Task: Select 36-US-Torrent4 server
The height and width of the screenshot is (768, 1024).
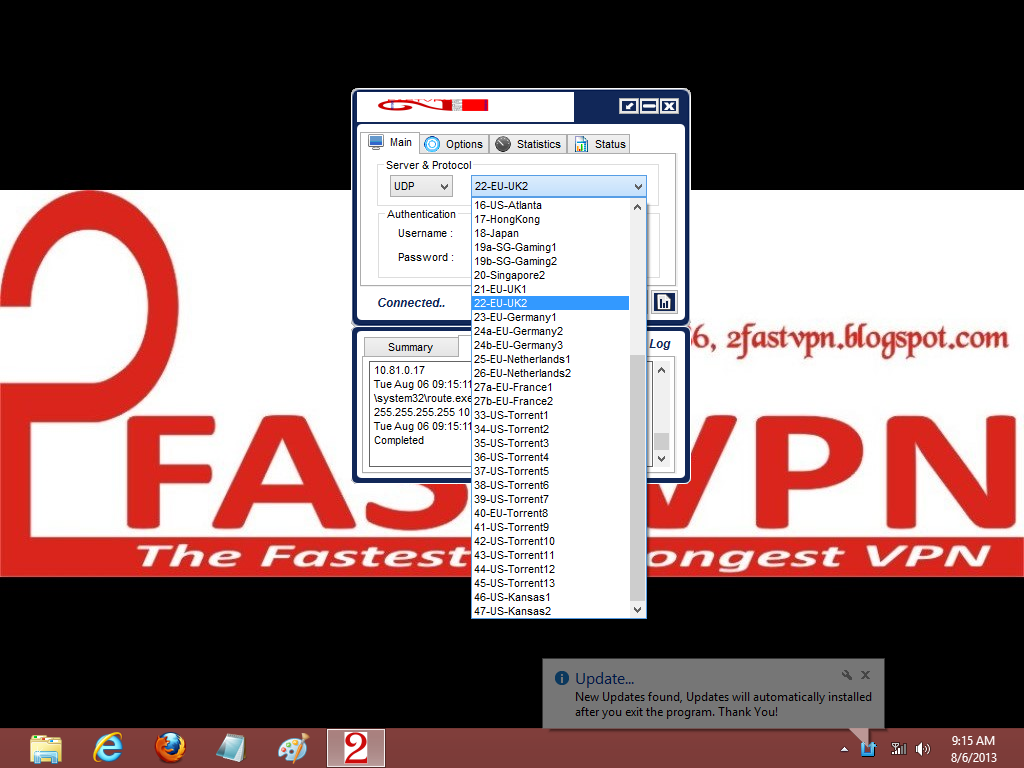Action: click(550, 457)
